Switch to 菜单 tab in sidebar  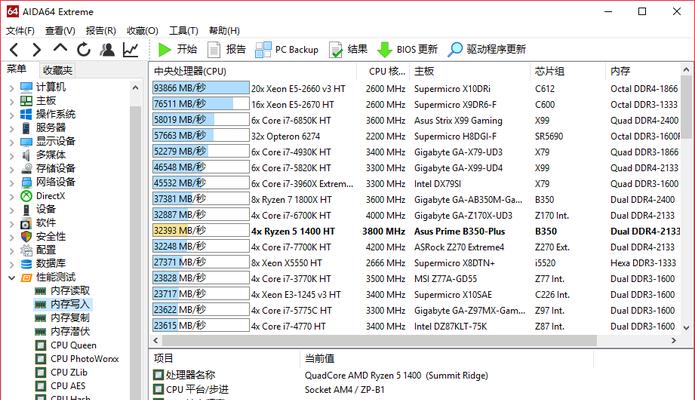pos(16,69)
